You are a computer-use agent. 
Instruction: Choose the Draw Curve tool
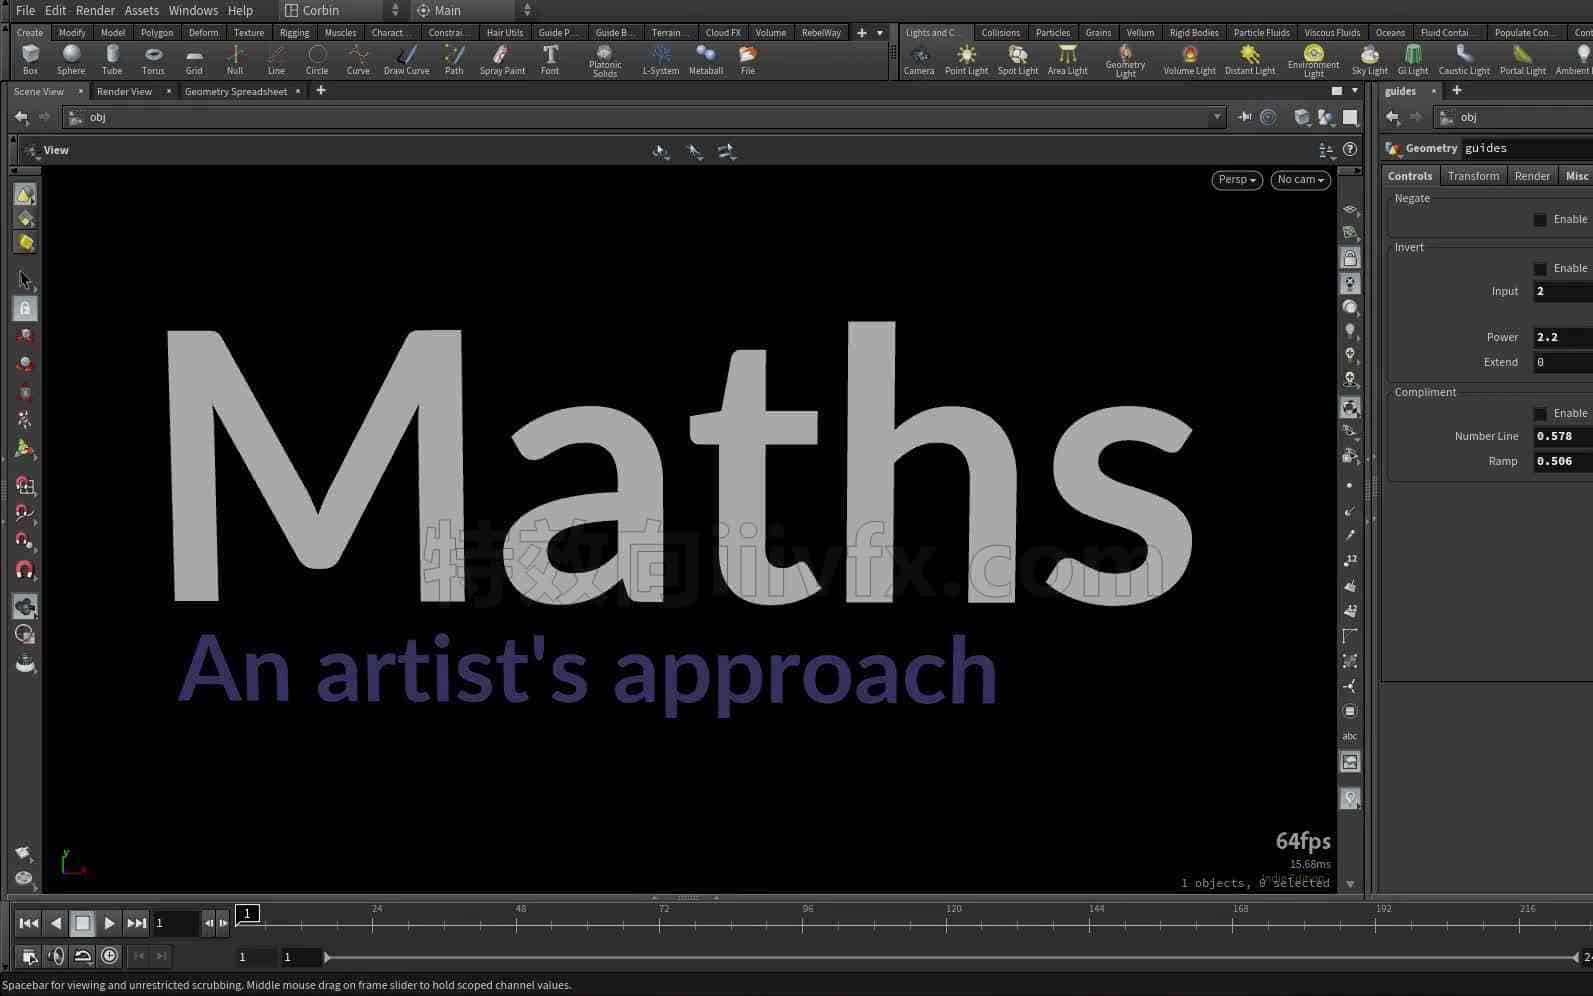coord(406,60)
